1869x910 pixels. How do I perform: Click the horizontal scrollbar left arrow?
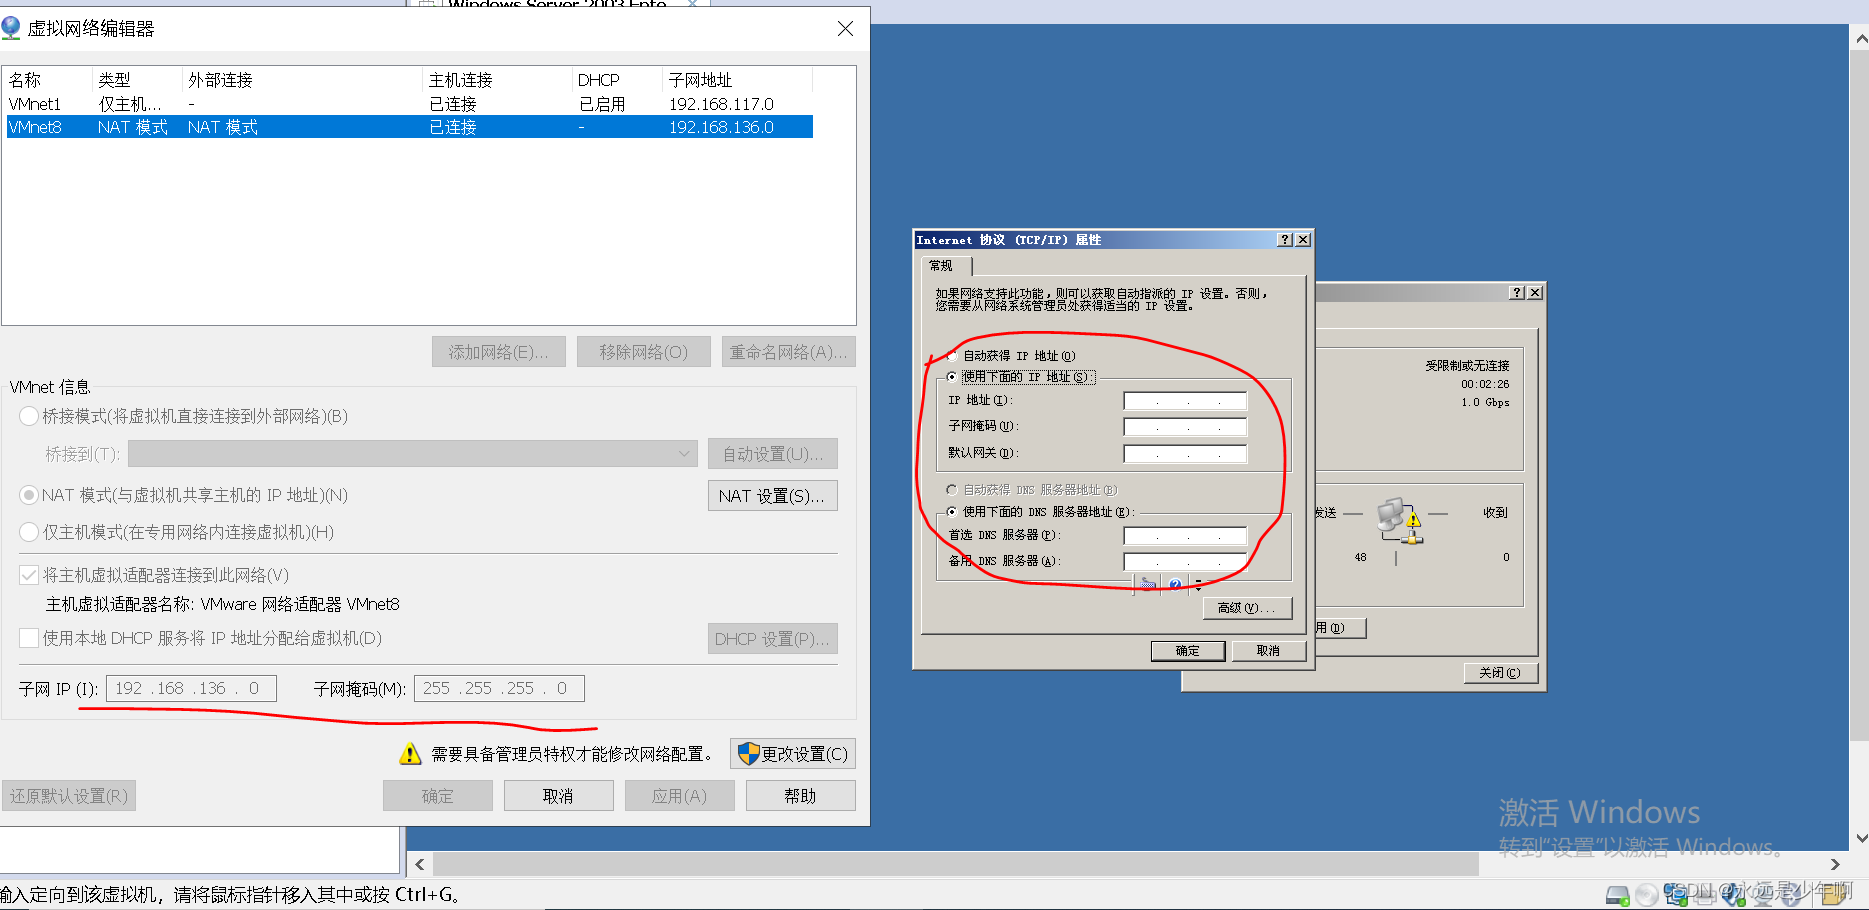[x=420, y=864]
